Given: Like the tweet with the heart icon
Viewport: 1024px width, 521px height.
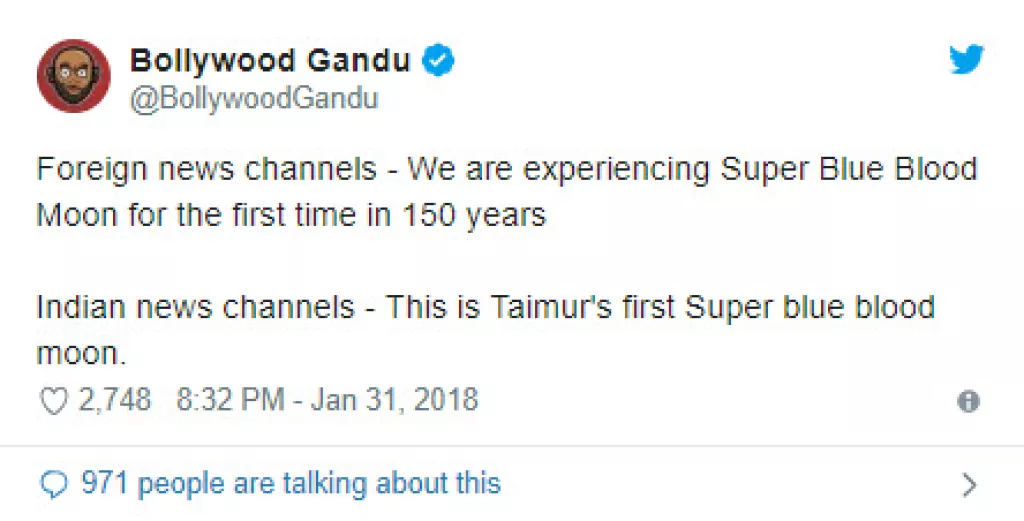Looking at the screenshot, I should [x=51, y=401].
